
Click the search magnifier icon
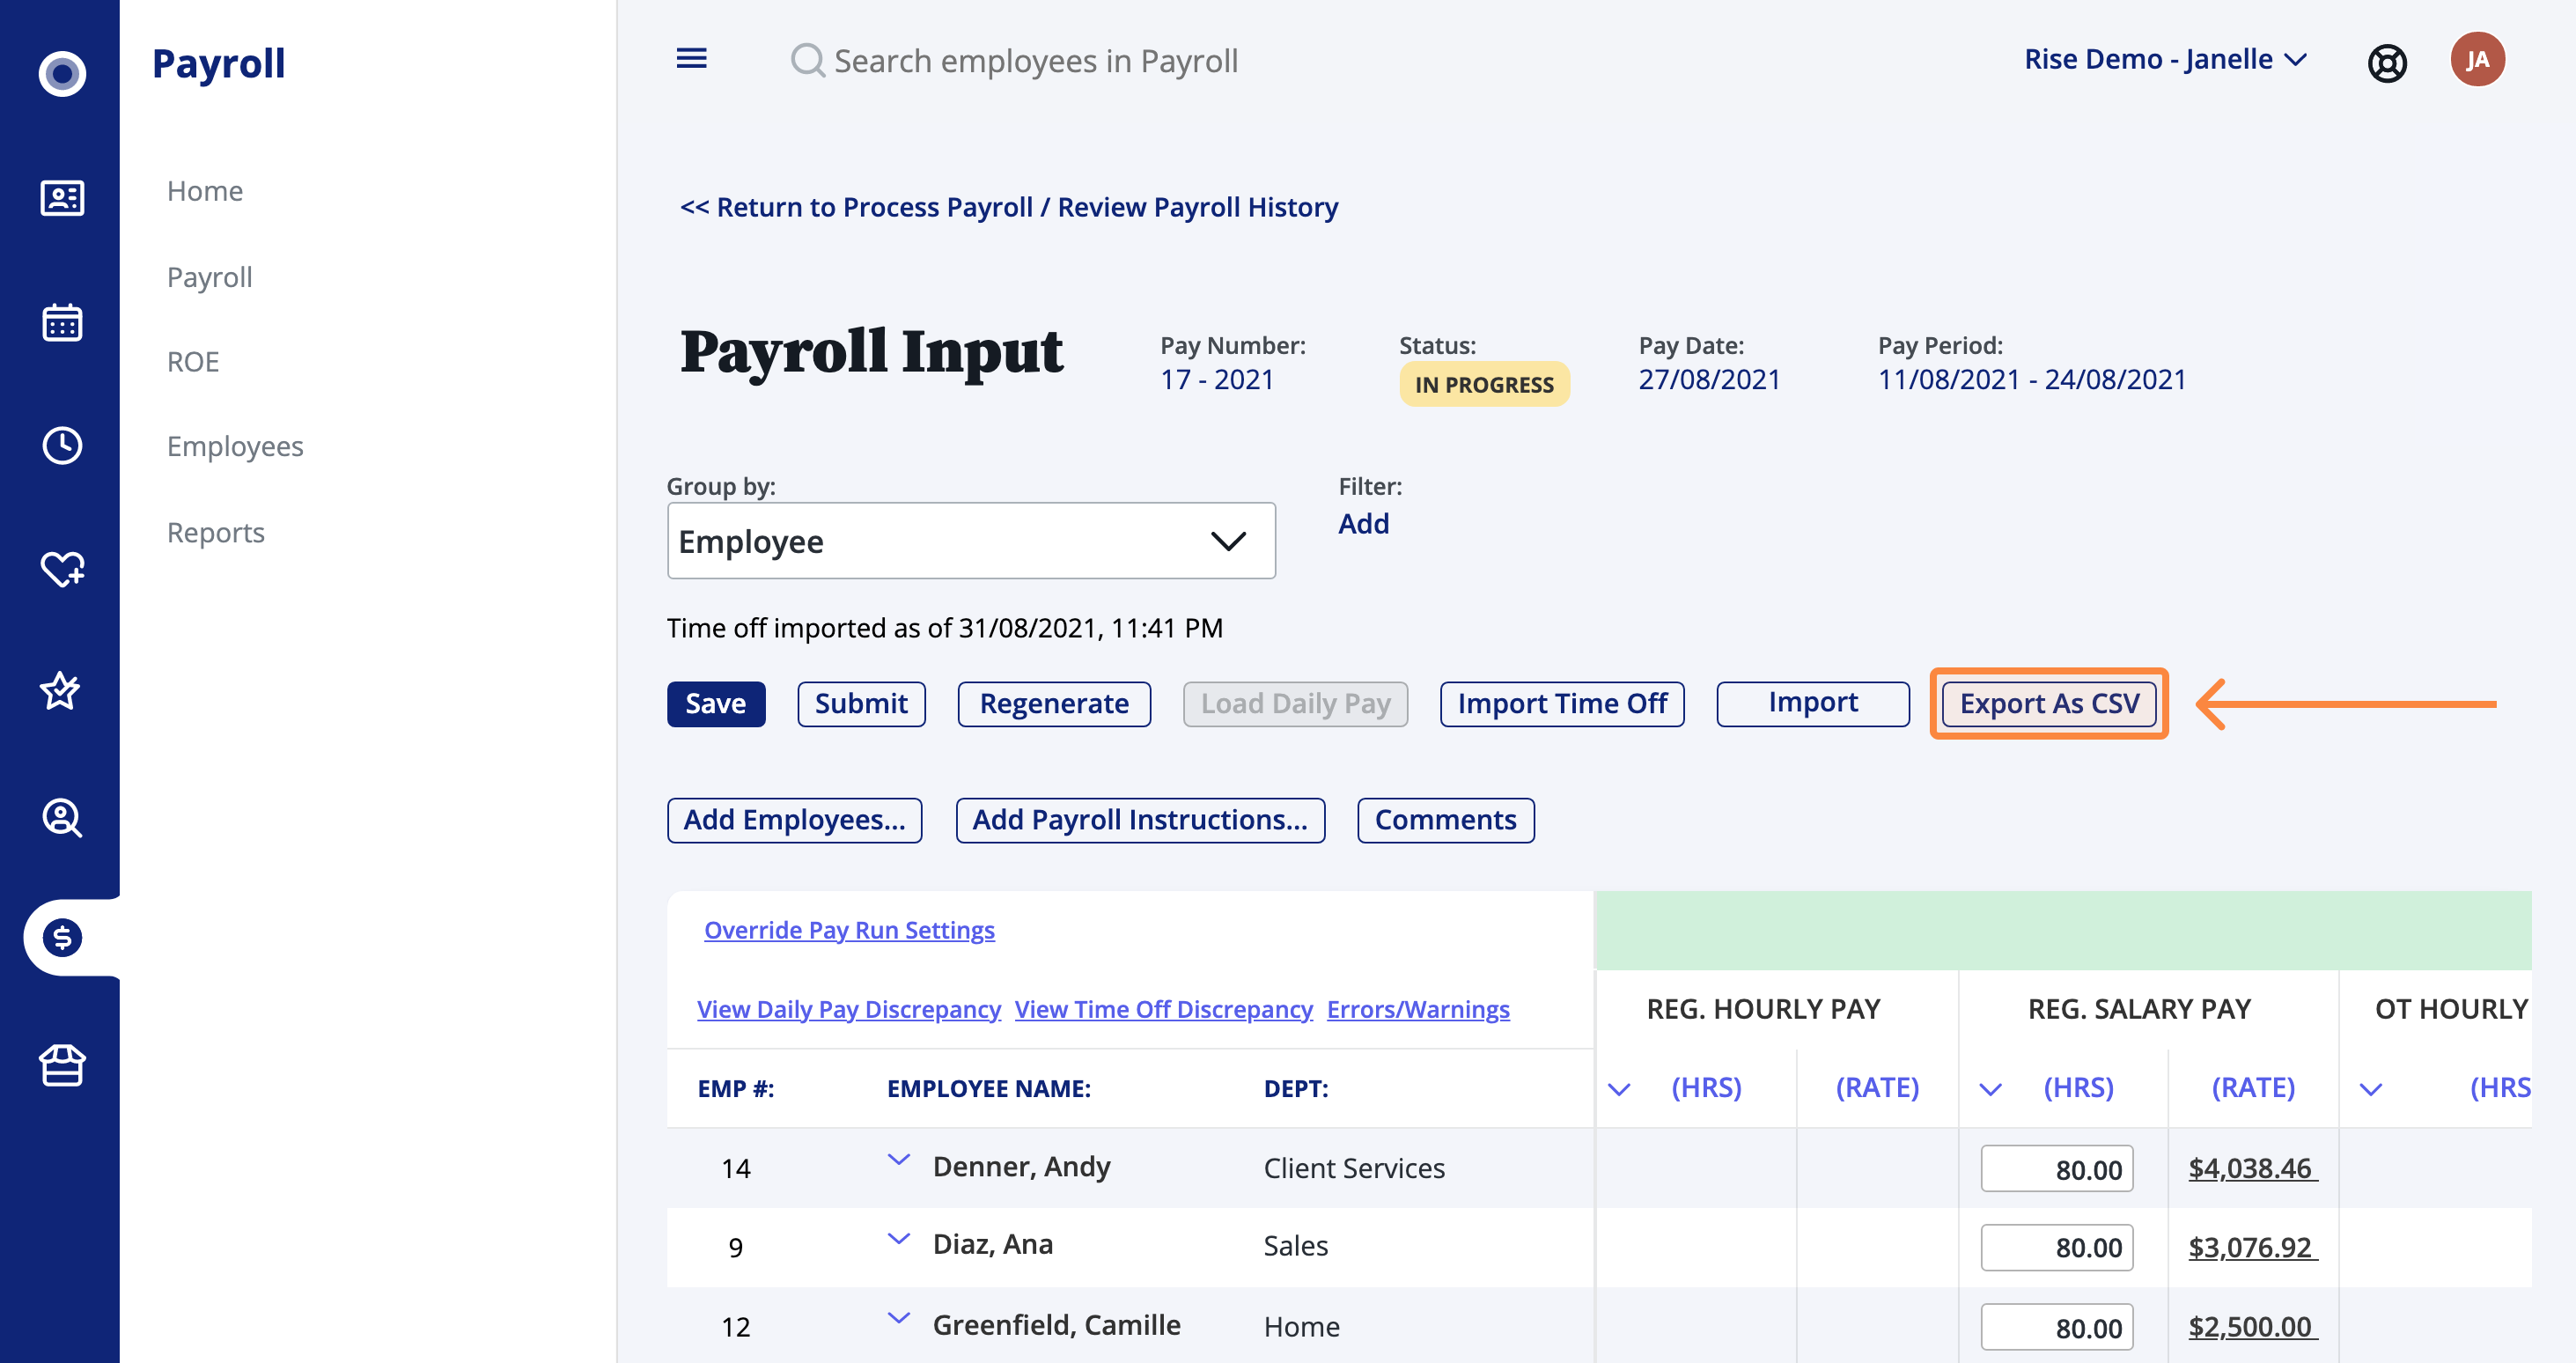[x=807, y=61]
